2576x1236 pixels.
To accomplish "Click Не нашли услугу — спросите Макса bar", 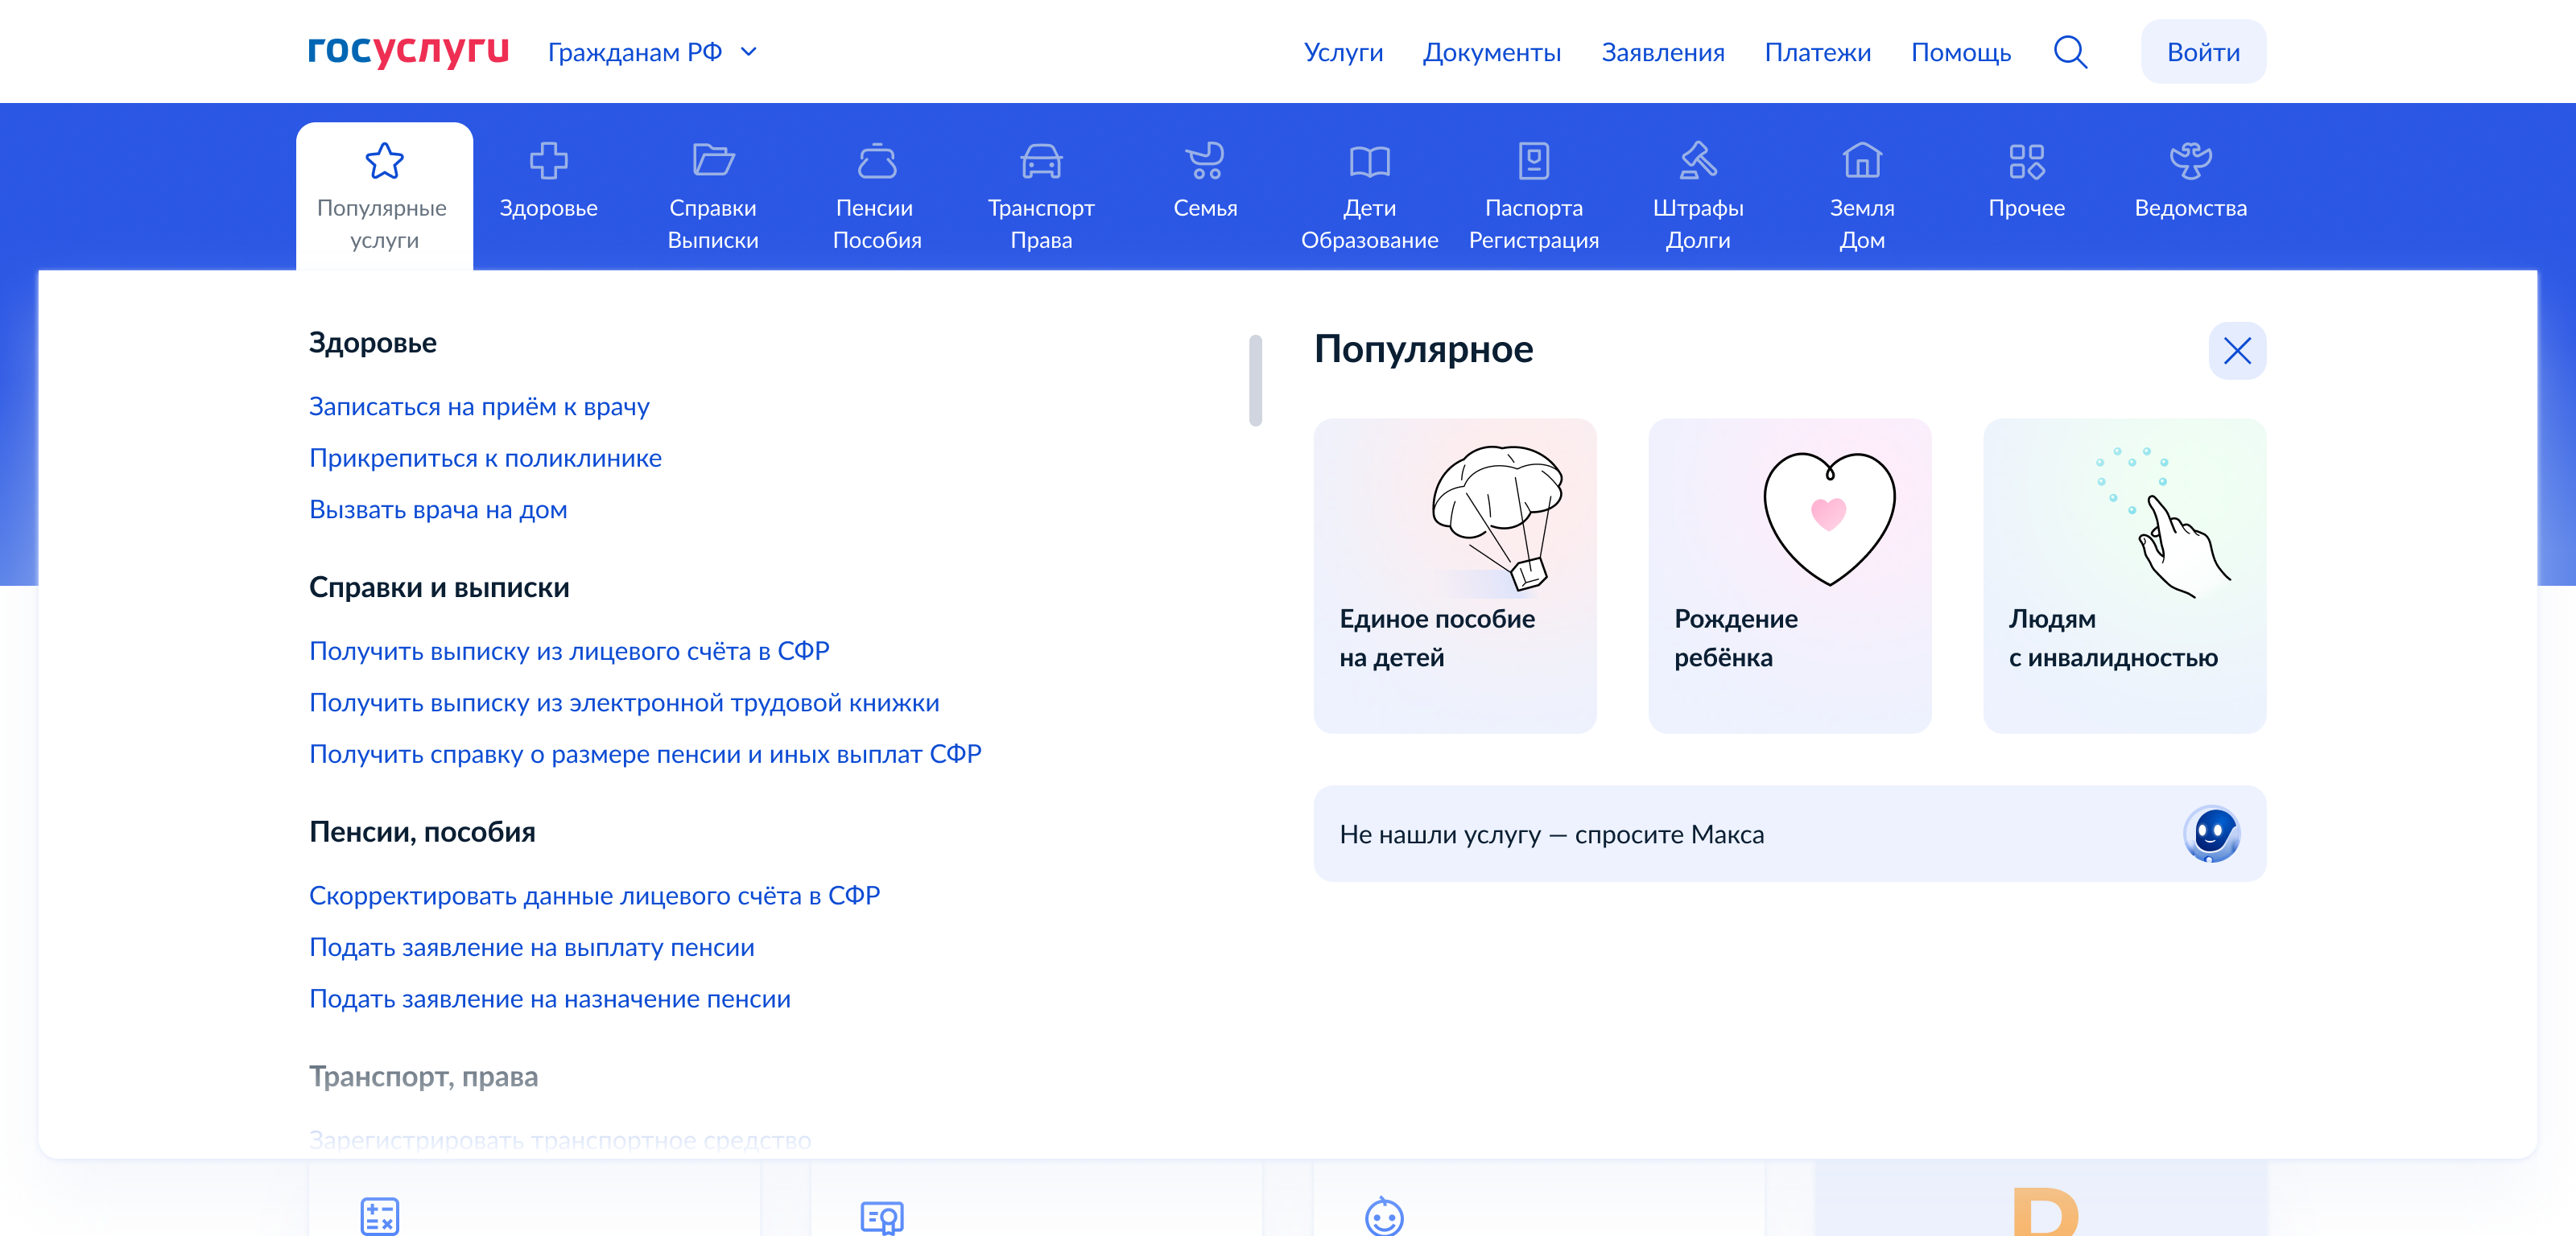I will click(x=1789, y=834).
